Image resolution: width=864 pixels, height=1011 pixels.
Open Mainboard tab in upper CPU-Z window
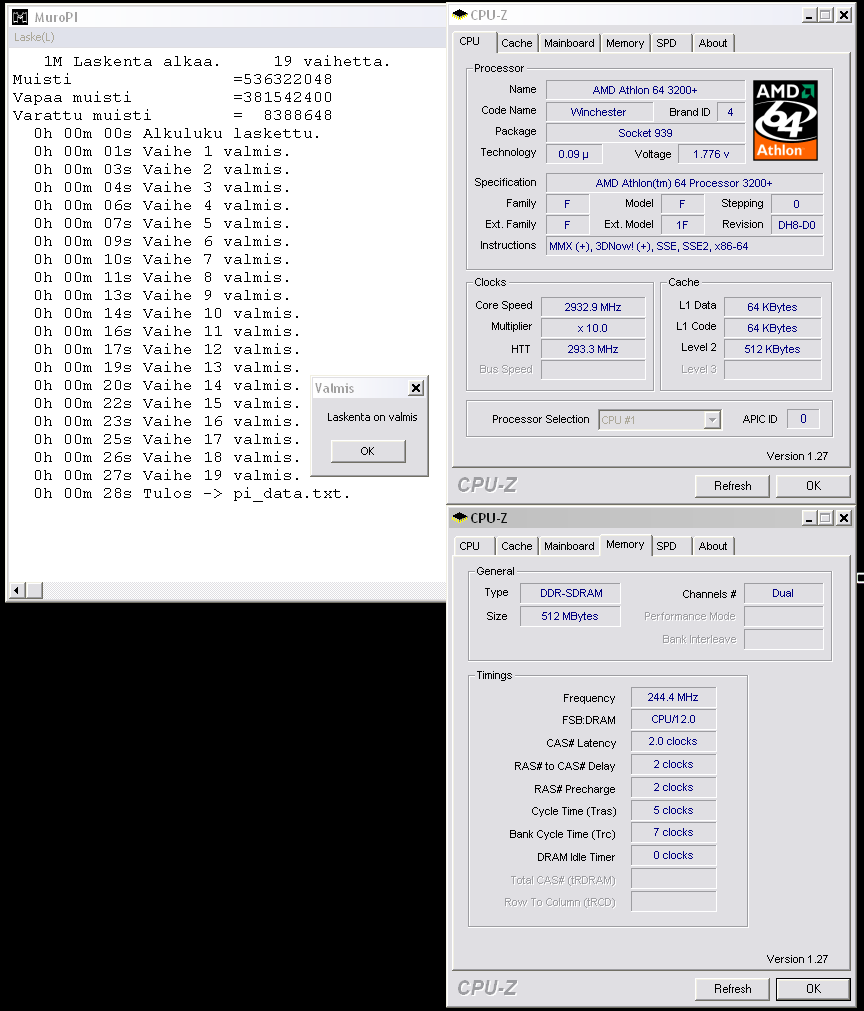click(569, 43)
